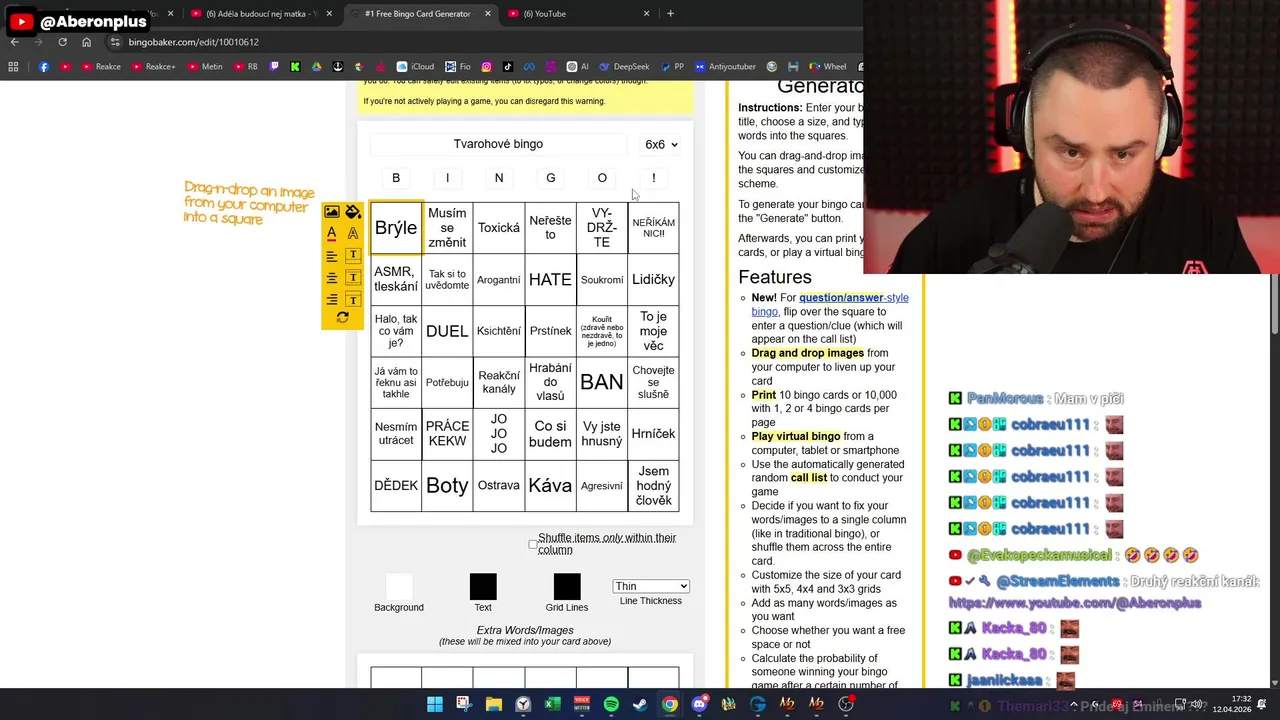Viewport: 1280px width, 720px height.
Task: Select the PRÁCE KEKW bingo square
Action: (447, 434)
